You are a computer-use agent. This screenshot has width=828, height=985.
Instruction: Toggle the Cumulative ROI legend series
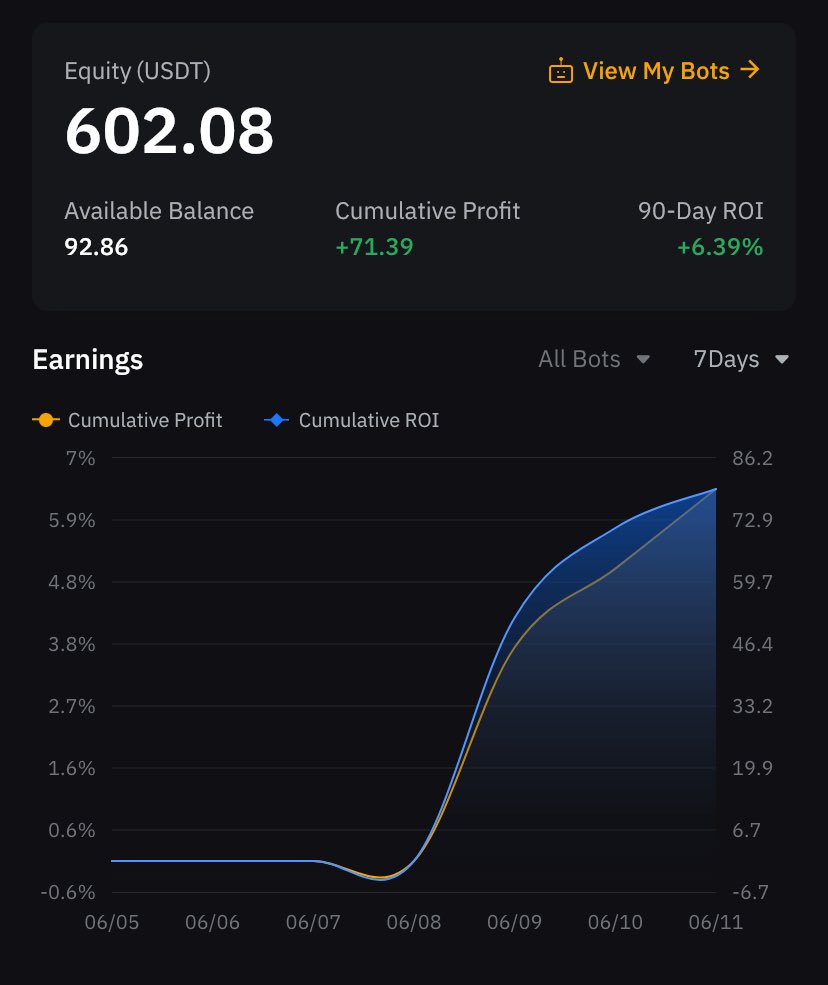point(351,420)
